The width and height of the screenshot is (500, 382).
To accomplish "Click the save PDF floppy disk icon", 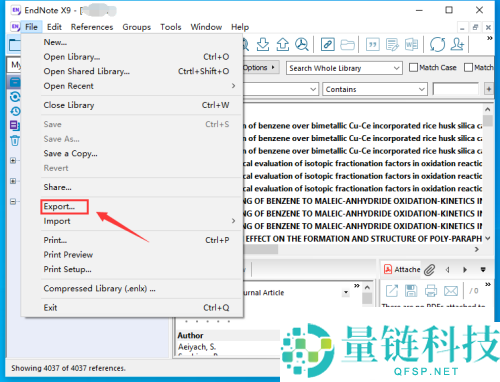I will coord(411,291).
